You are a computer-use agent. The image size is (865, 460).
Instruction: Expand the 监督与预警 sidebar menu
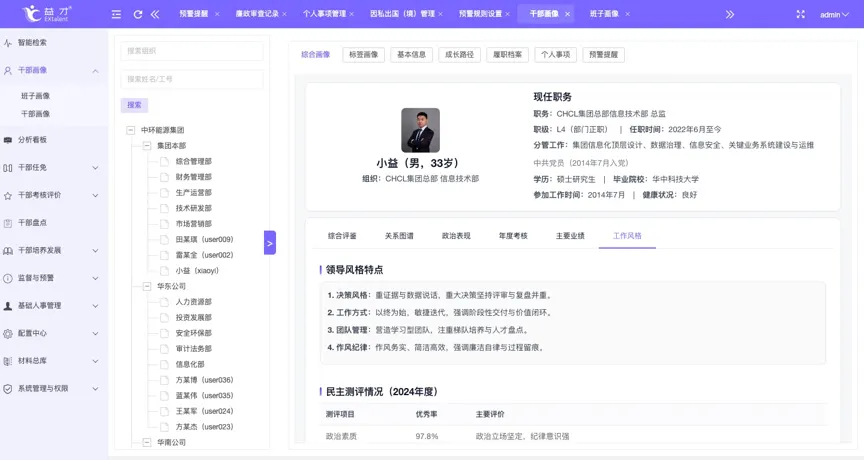pos(53,278)
